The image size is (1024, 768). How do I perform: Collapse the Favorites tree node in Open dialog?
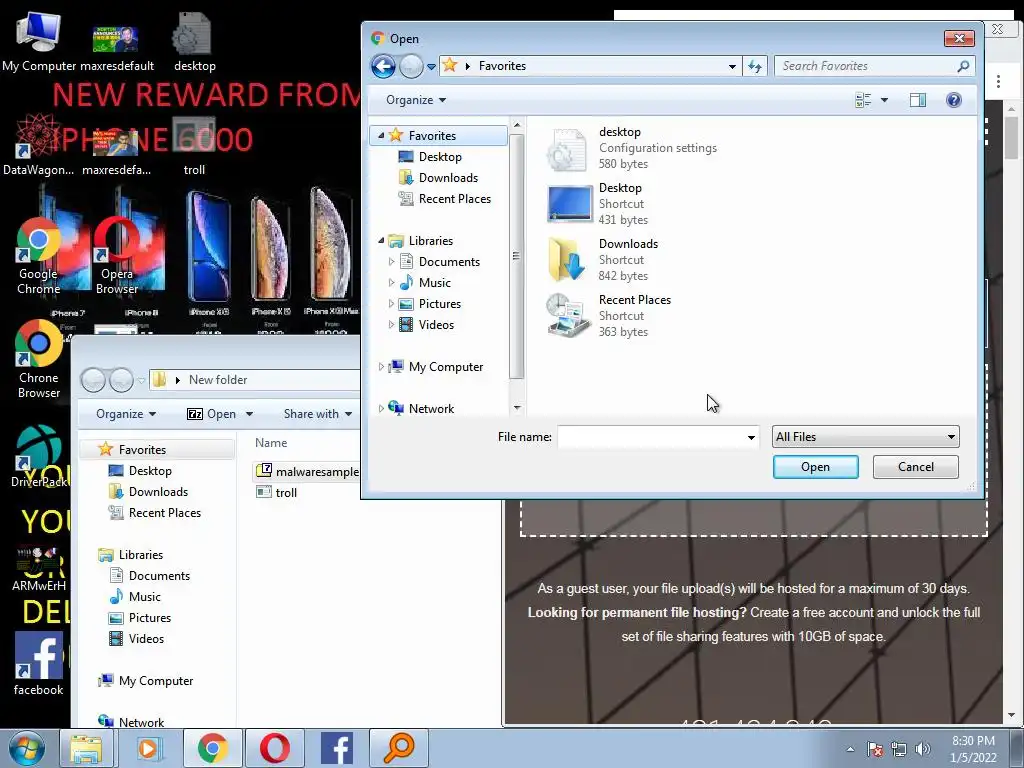381,135
